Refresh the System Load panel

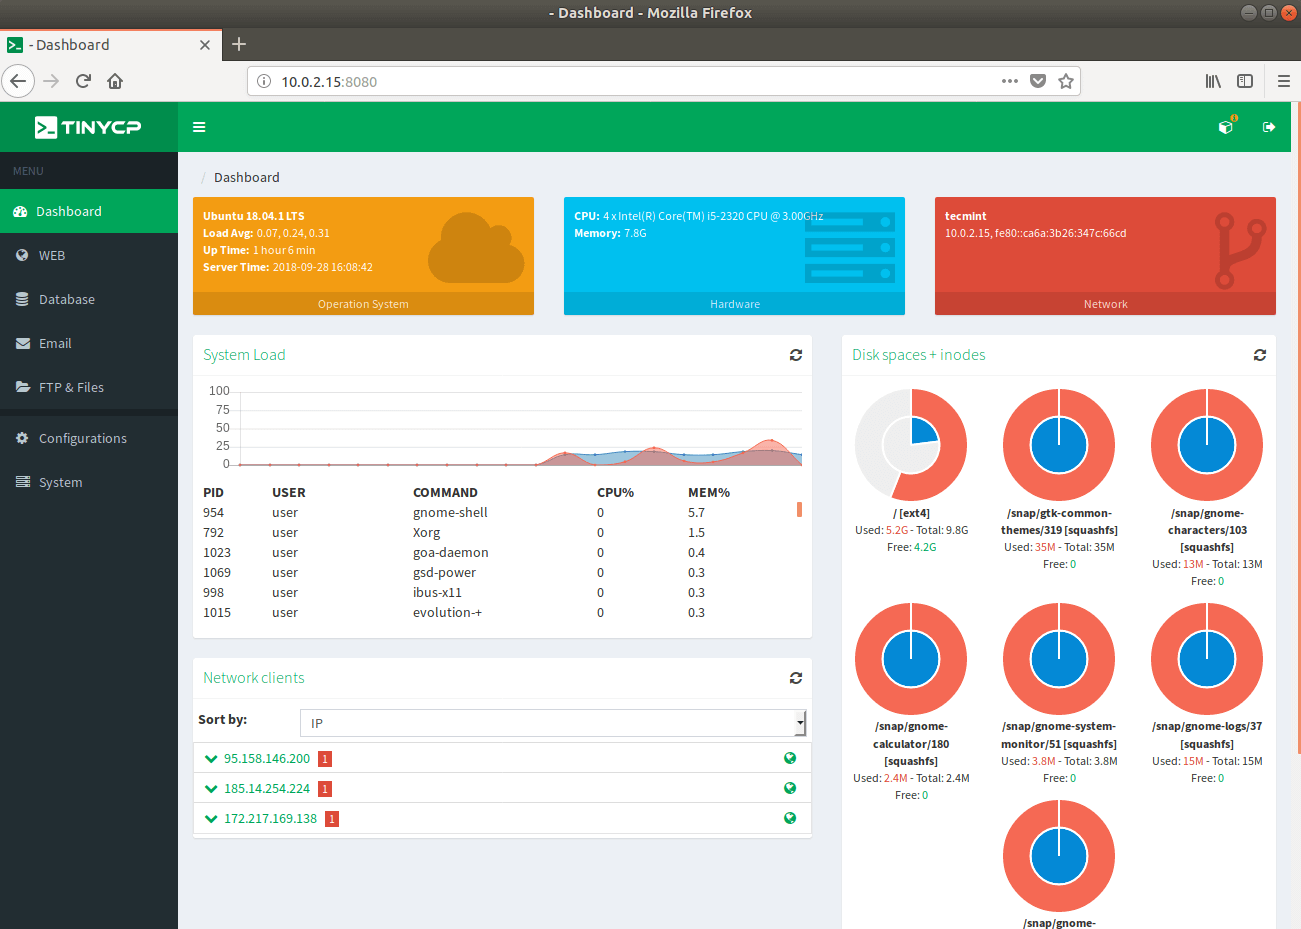pos(796,355)
